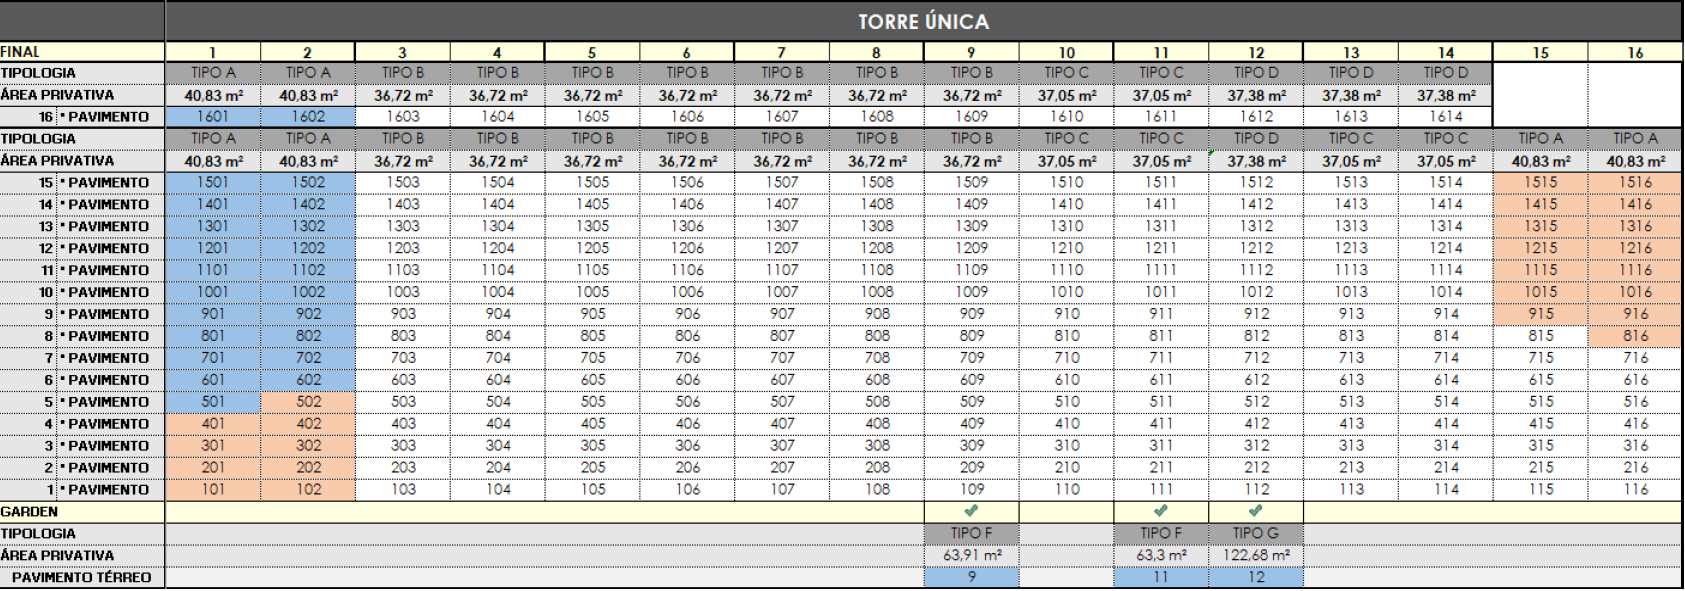Select the blue unit 1601 cell

pyautogui.click(x=212, y=117)
